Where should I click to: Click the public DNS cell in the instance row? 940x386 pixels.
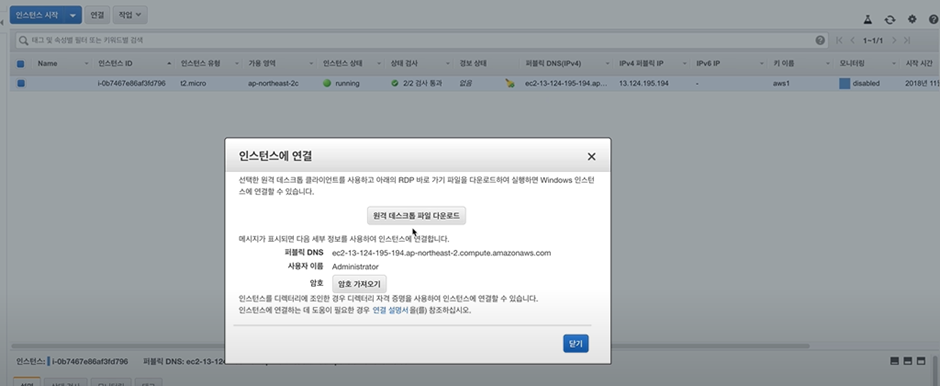tap(566, 83)
